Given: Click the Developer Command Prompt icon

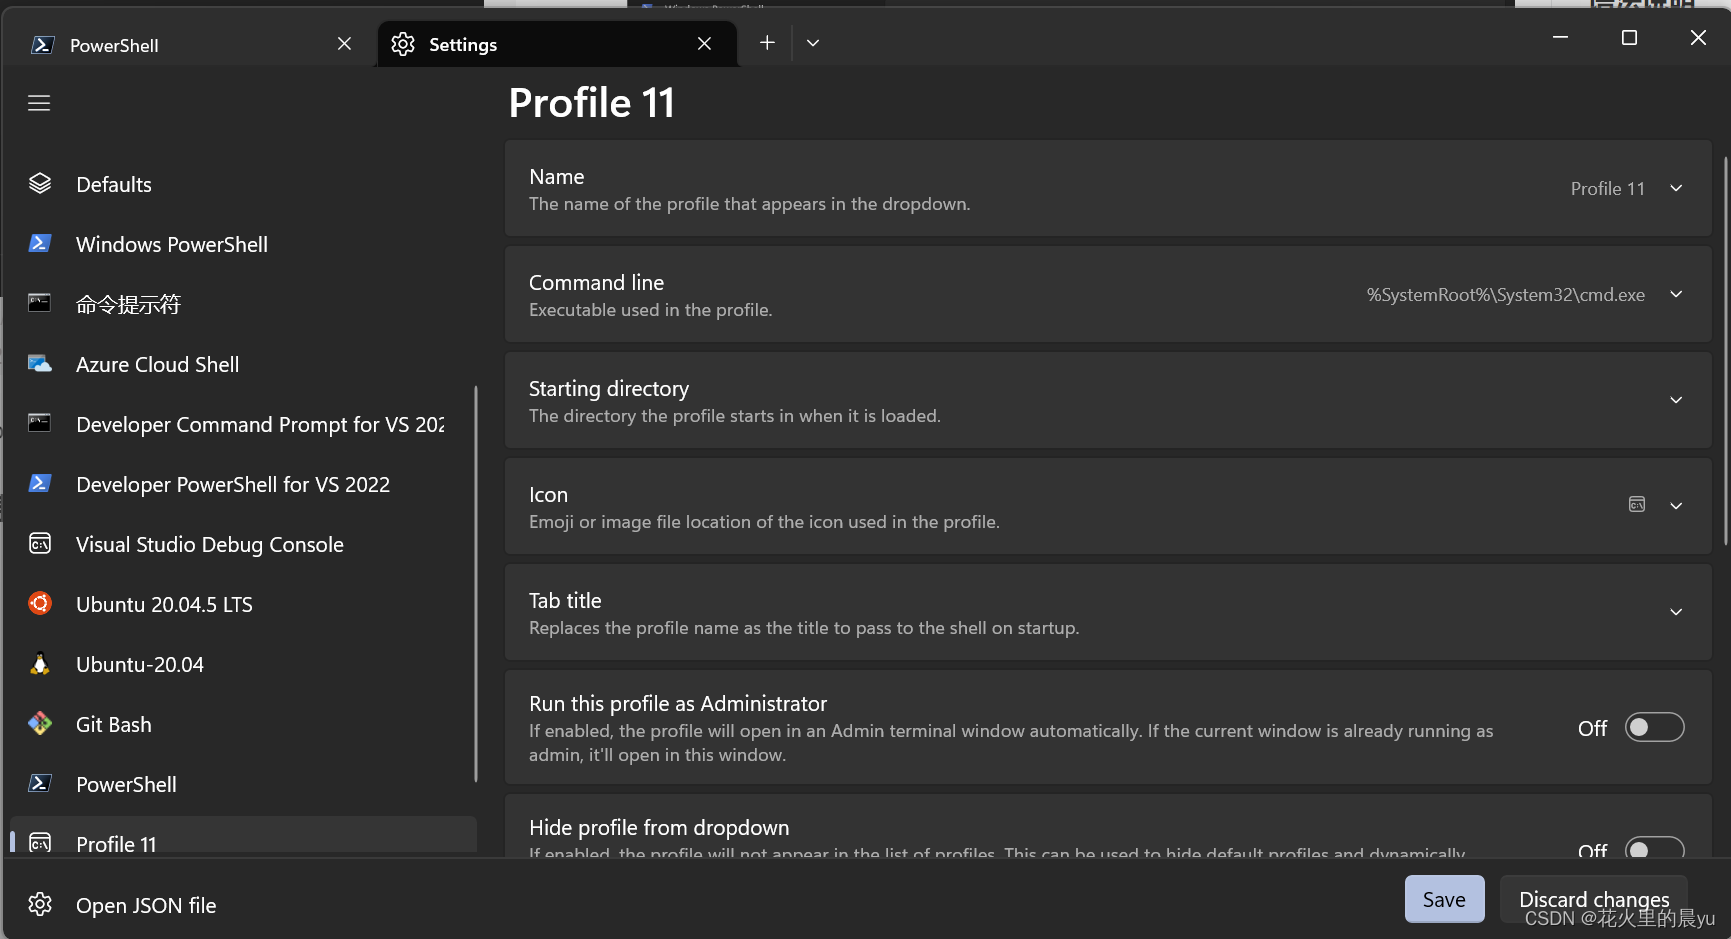Looking at the screenshot, I should pos(40,423).
